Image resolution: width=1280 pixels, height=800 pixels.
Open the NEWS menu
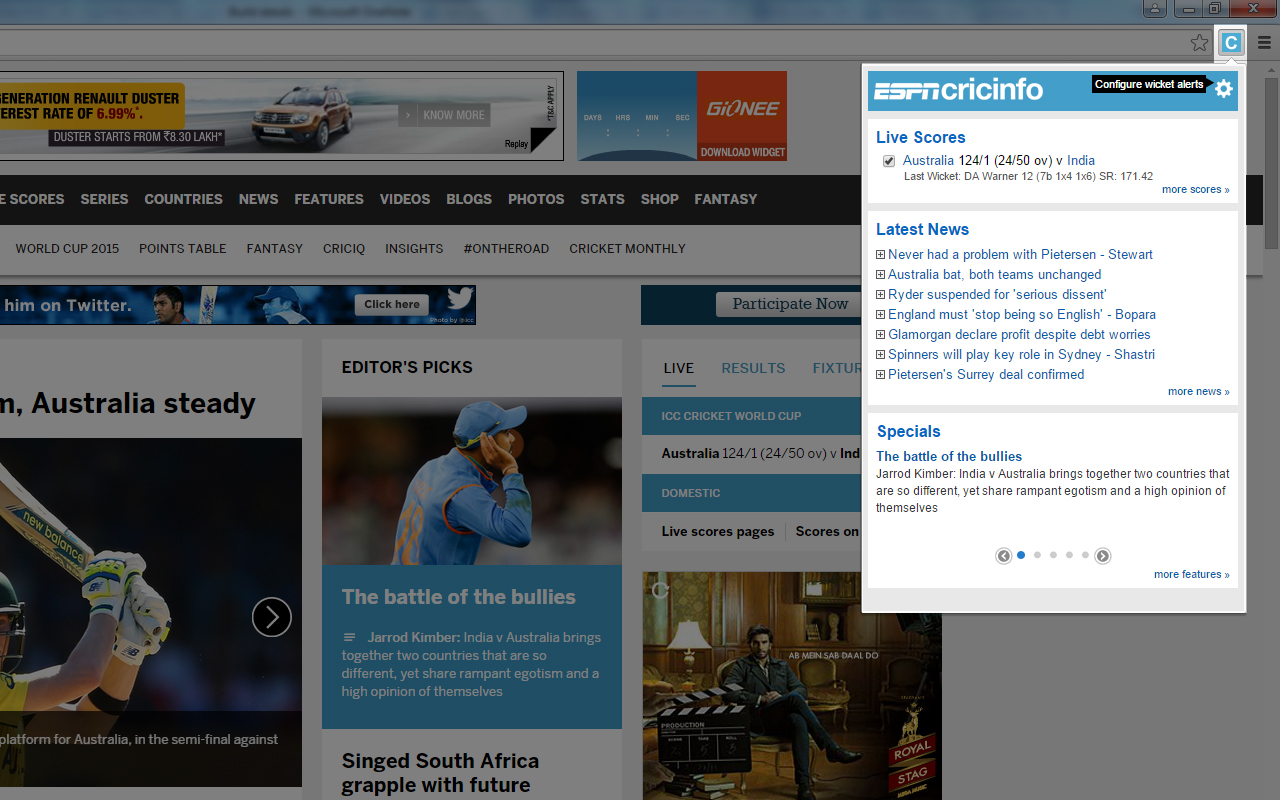tap(258, 199)
